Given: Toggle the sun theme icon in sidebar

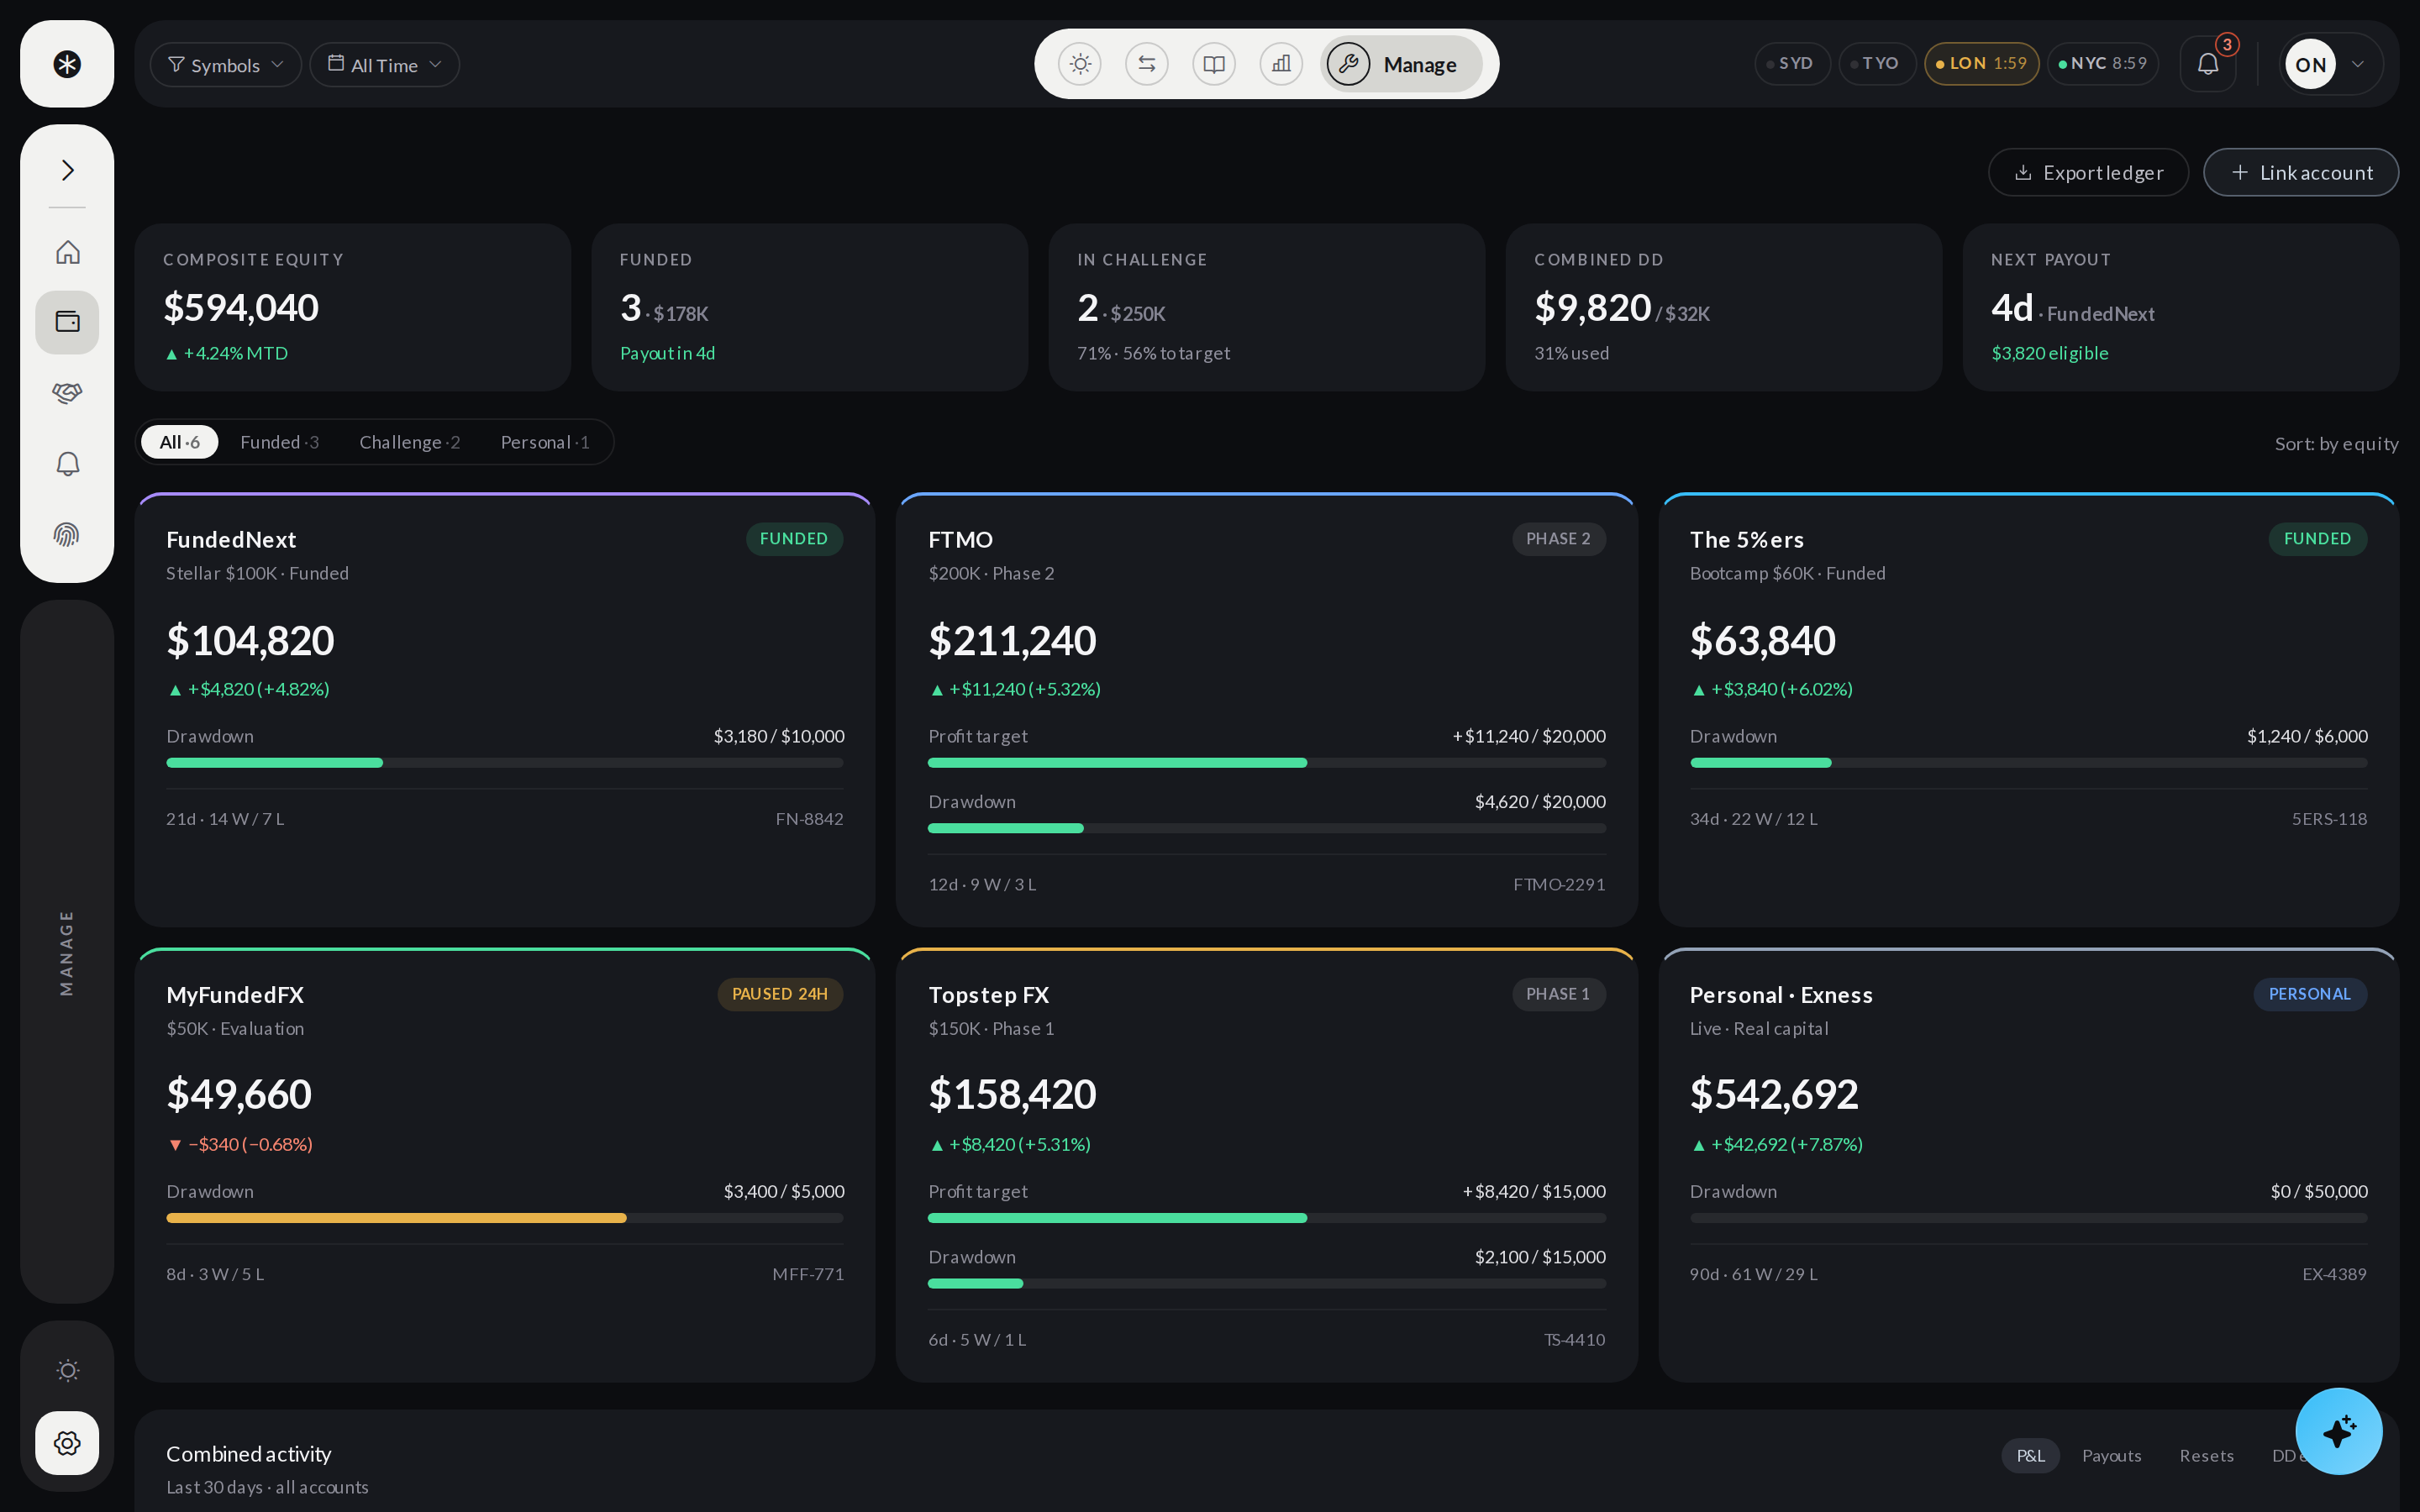Looking at the screenshot, I should [67, 1370].
